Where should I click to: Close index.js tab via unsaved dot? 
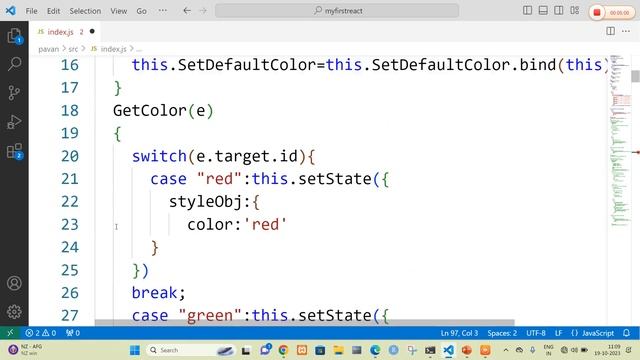point(92,31)
